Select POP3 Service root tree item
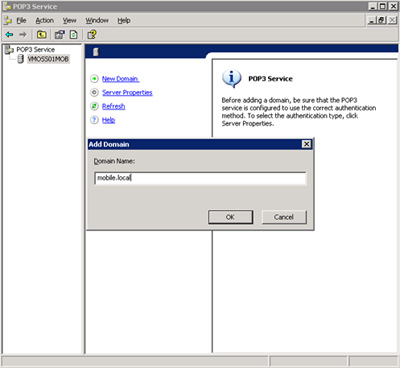400x368 pixels. point(35,49)
